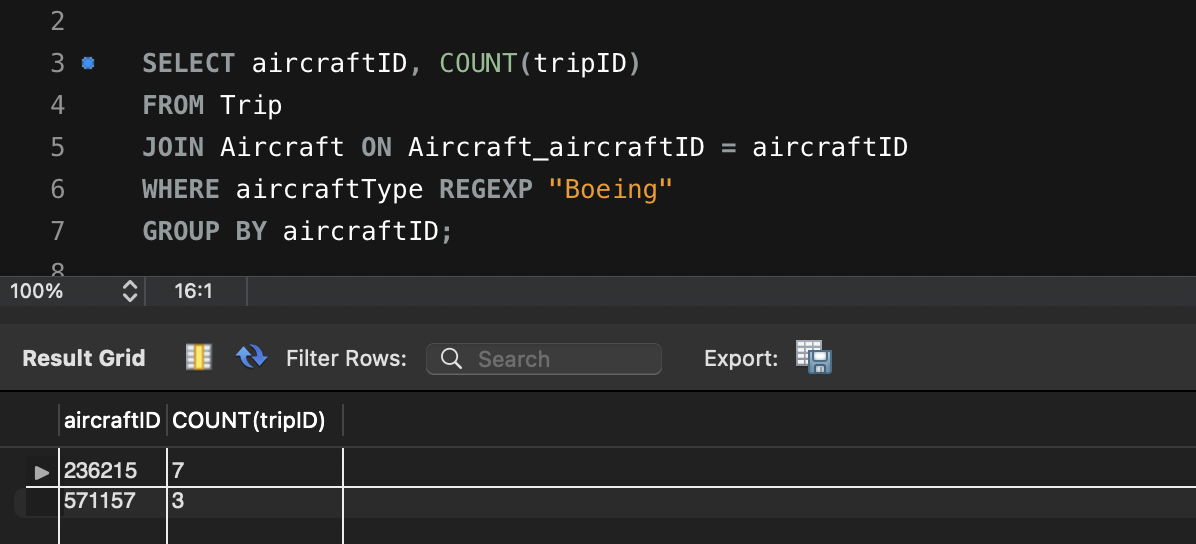Screen dimensions: 1196x544
Task: Place cursor on FROM Trip line
Action: [x=212, y=105]
